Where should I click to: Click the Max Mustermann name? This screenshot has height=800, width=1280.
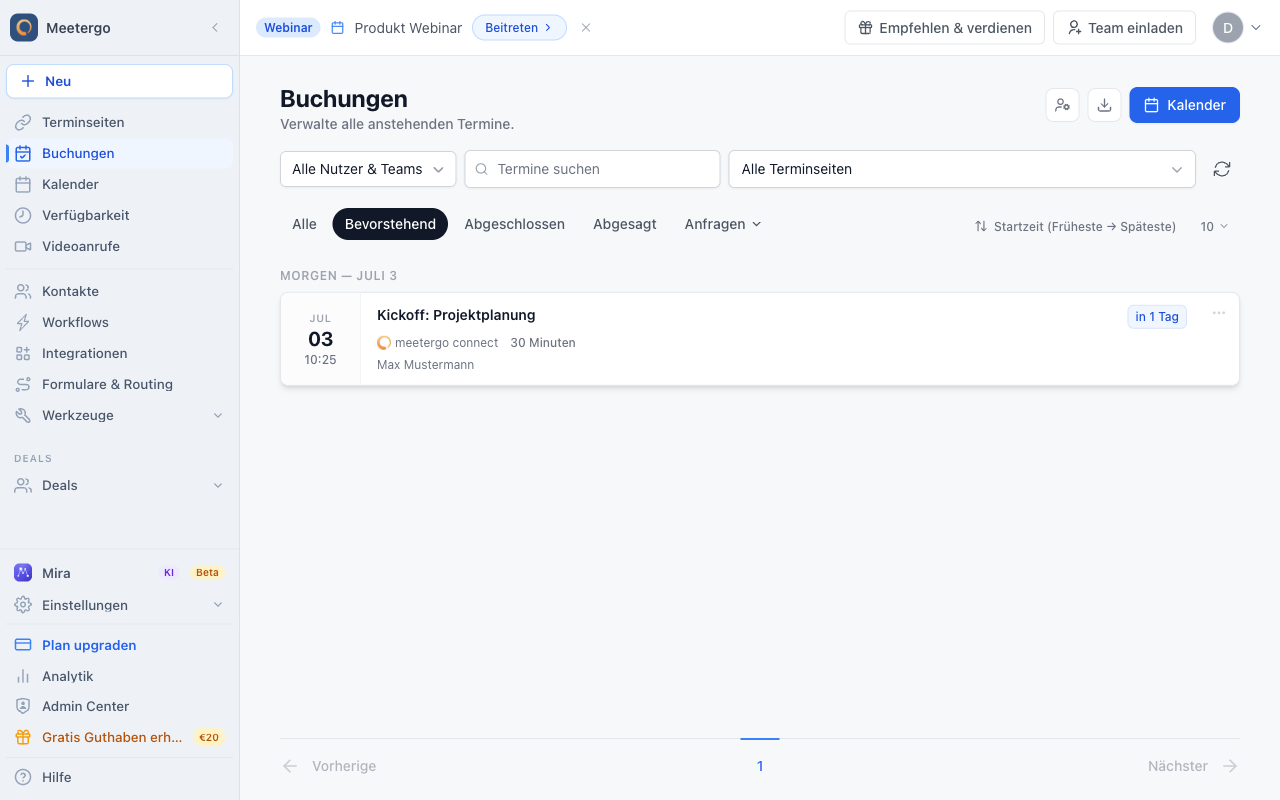[x=425, y=365]
